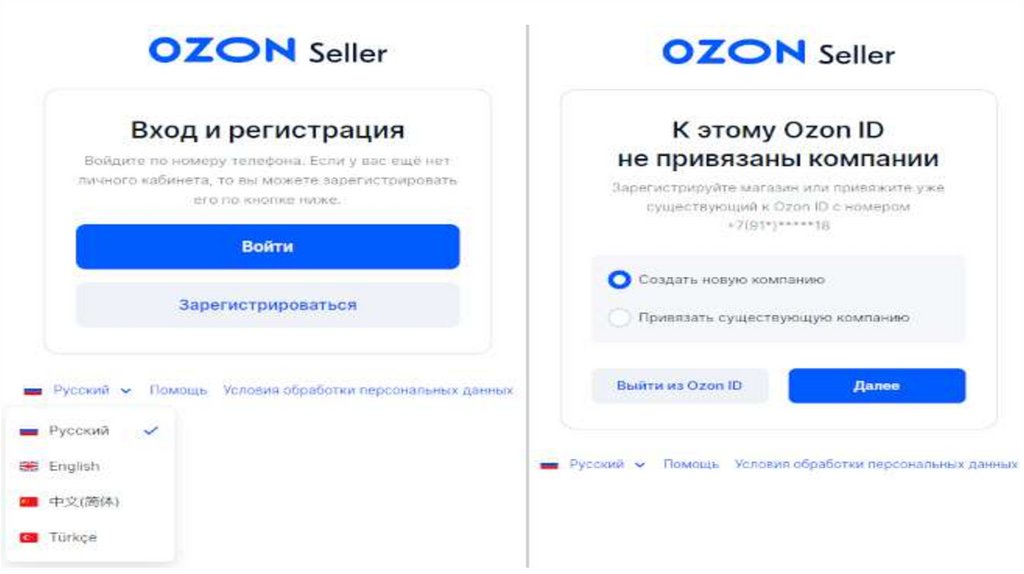Click the UK flag icon beside English
This screenshot has width=1024, height=574.
coord(29,467)
